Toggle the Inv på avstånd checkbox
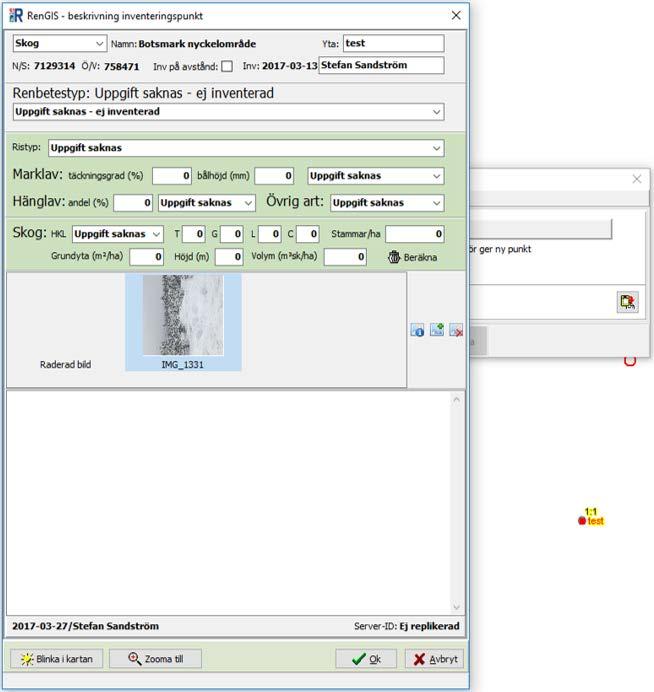Viewport: 654px width, 692px height. click(x=227, y=66)
